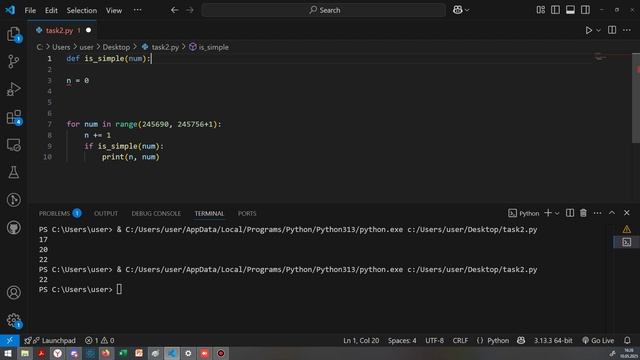This screenshot has height=360, width=640.
Task: Open the errors and warnings status counter
Action: click(x=100, y=340)
